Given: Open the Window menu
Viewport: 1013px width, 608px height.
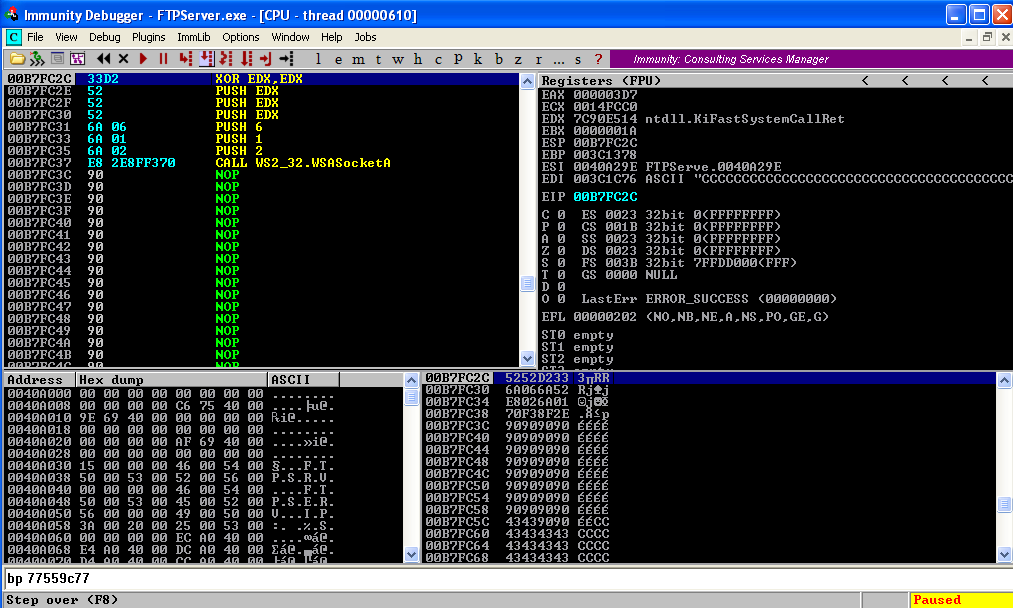Looking at the screenshot, I should point(290,37).
